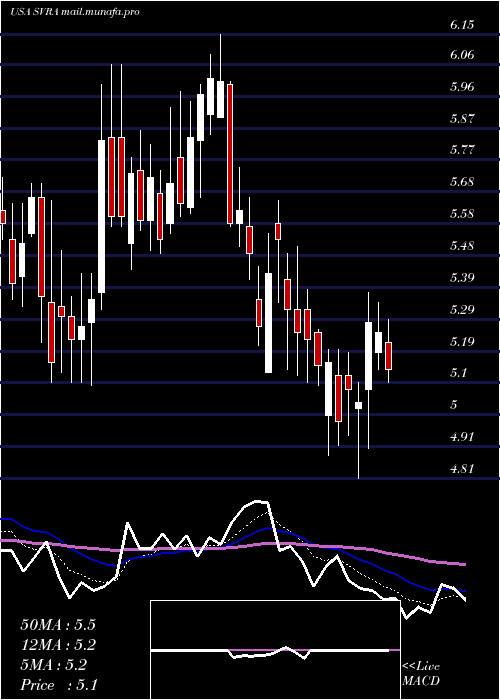Click the last red candlestick on the right
The width and height of the screenshot is (500, 700).
tap(388, 356)
